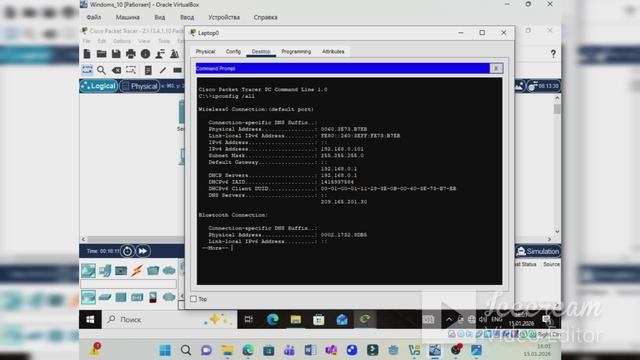
Task: Open the Physical tab of Laptop0
Action: [205, 52]
